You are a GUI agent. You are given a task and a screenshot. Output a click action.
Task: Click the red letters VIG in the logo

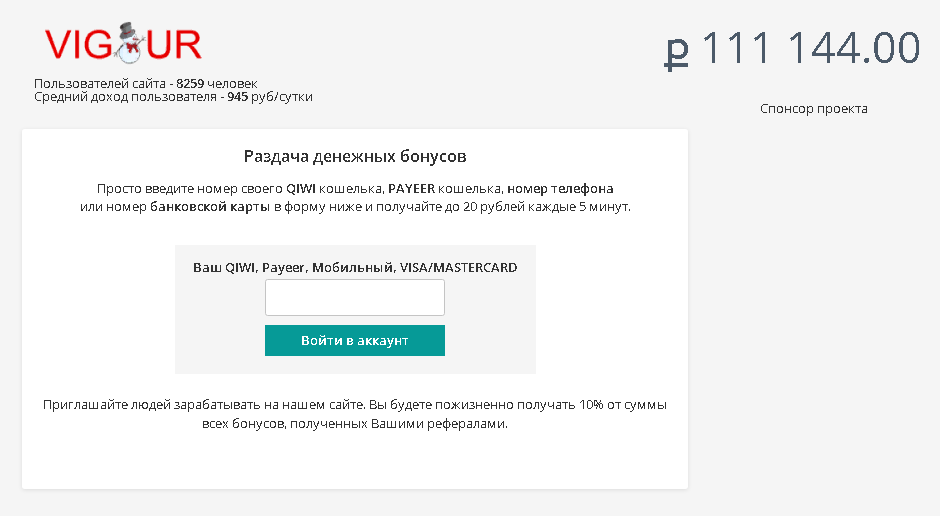[x=79, y=45]
